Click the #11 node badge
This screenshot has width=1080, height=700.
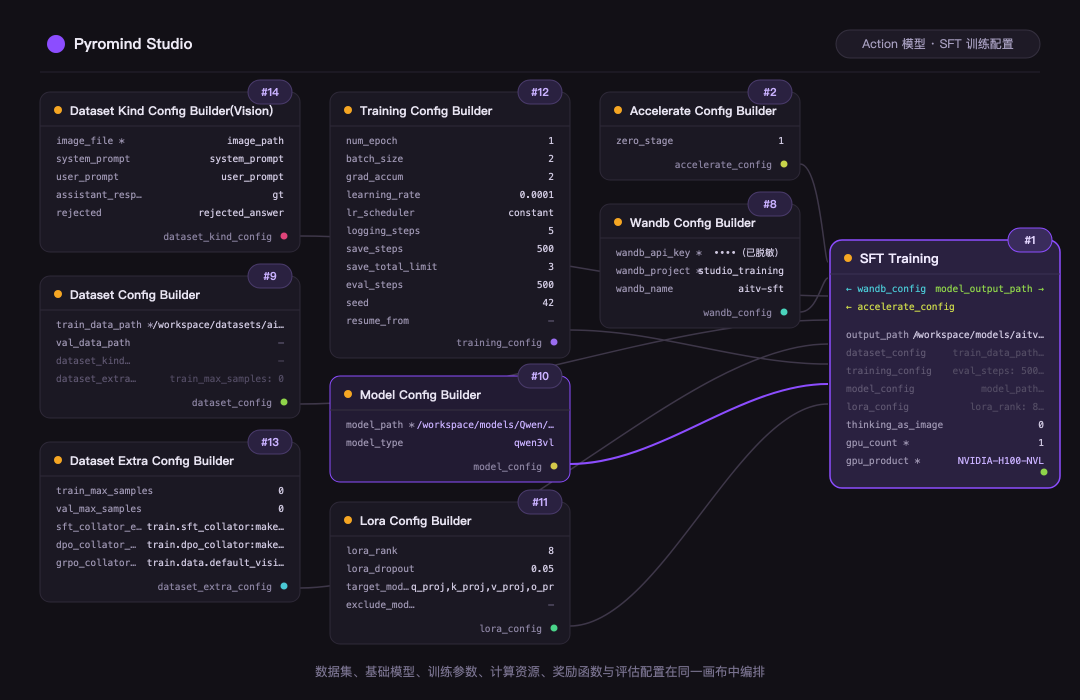540,502
